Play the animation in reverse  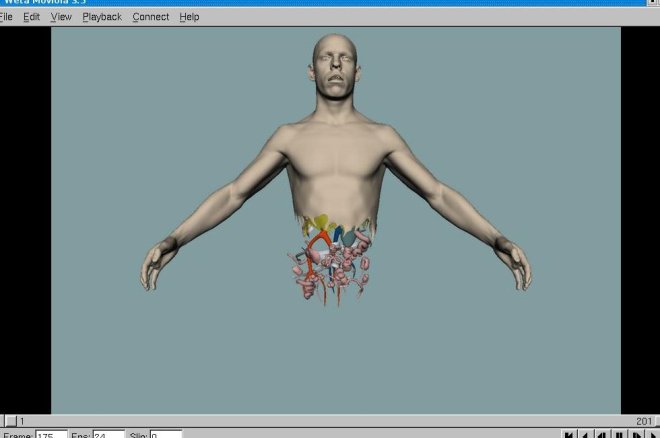point(585,435)
